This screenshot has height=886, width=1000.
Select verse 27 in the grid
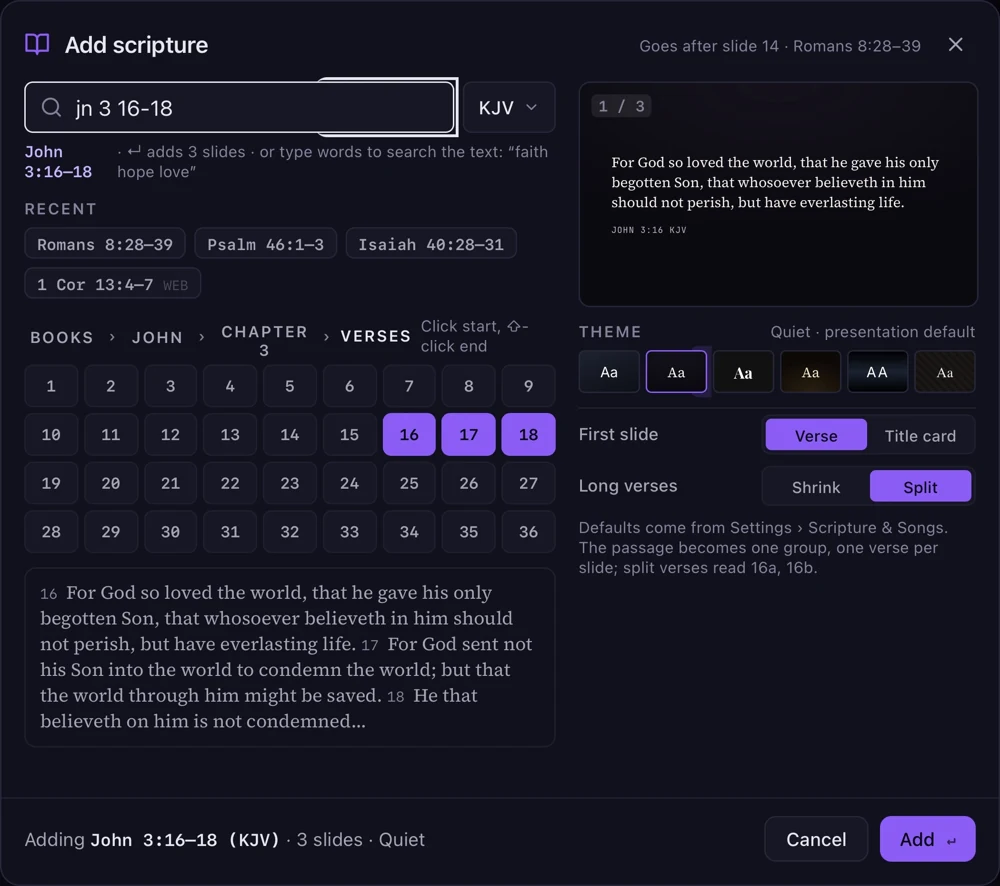pyautogui.click(x=528, y=483)
